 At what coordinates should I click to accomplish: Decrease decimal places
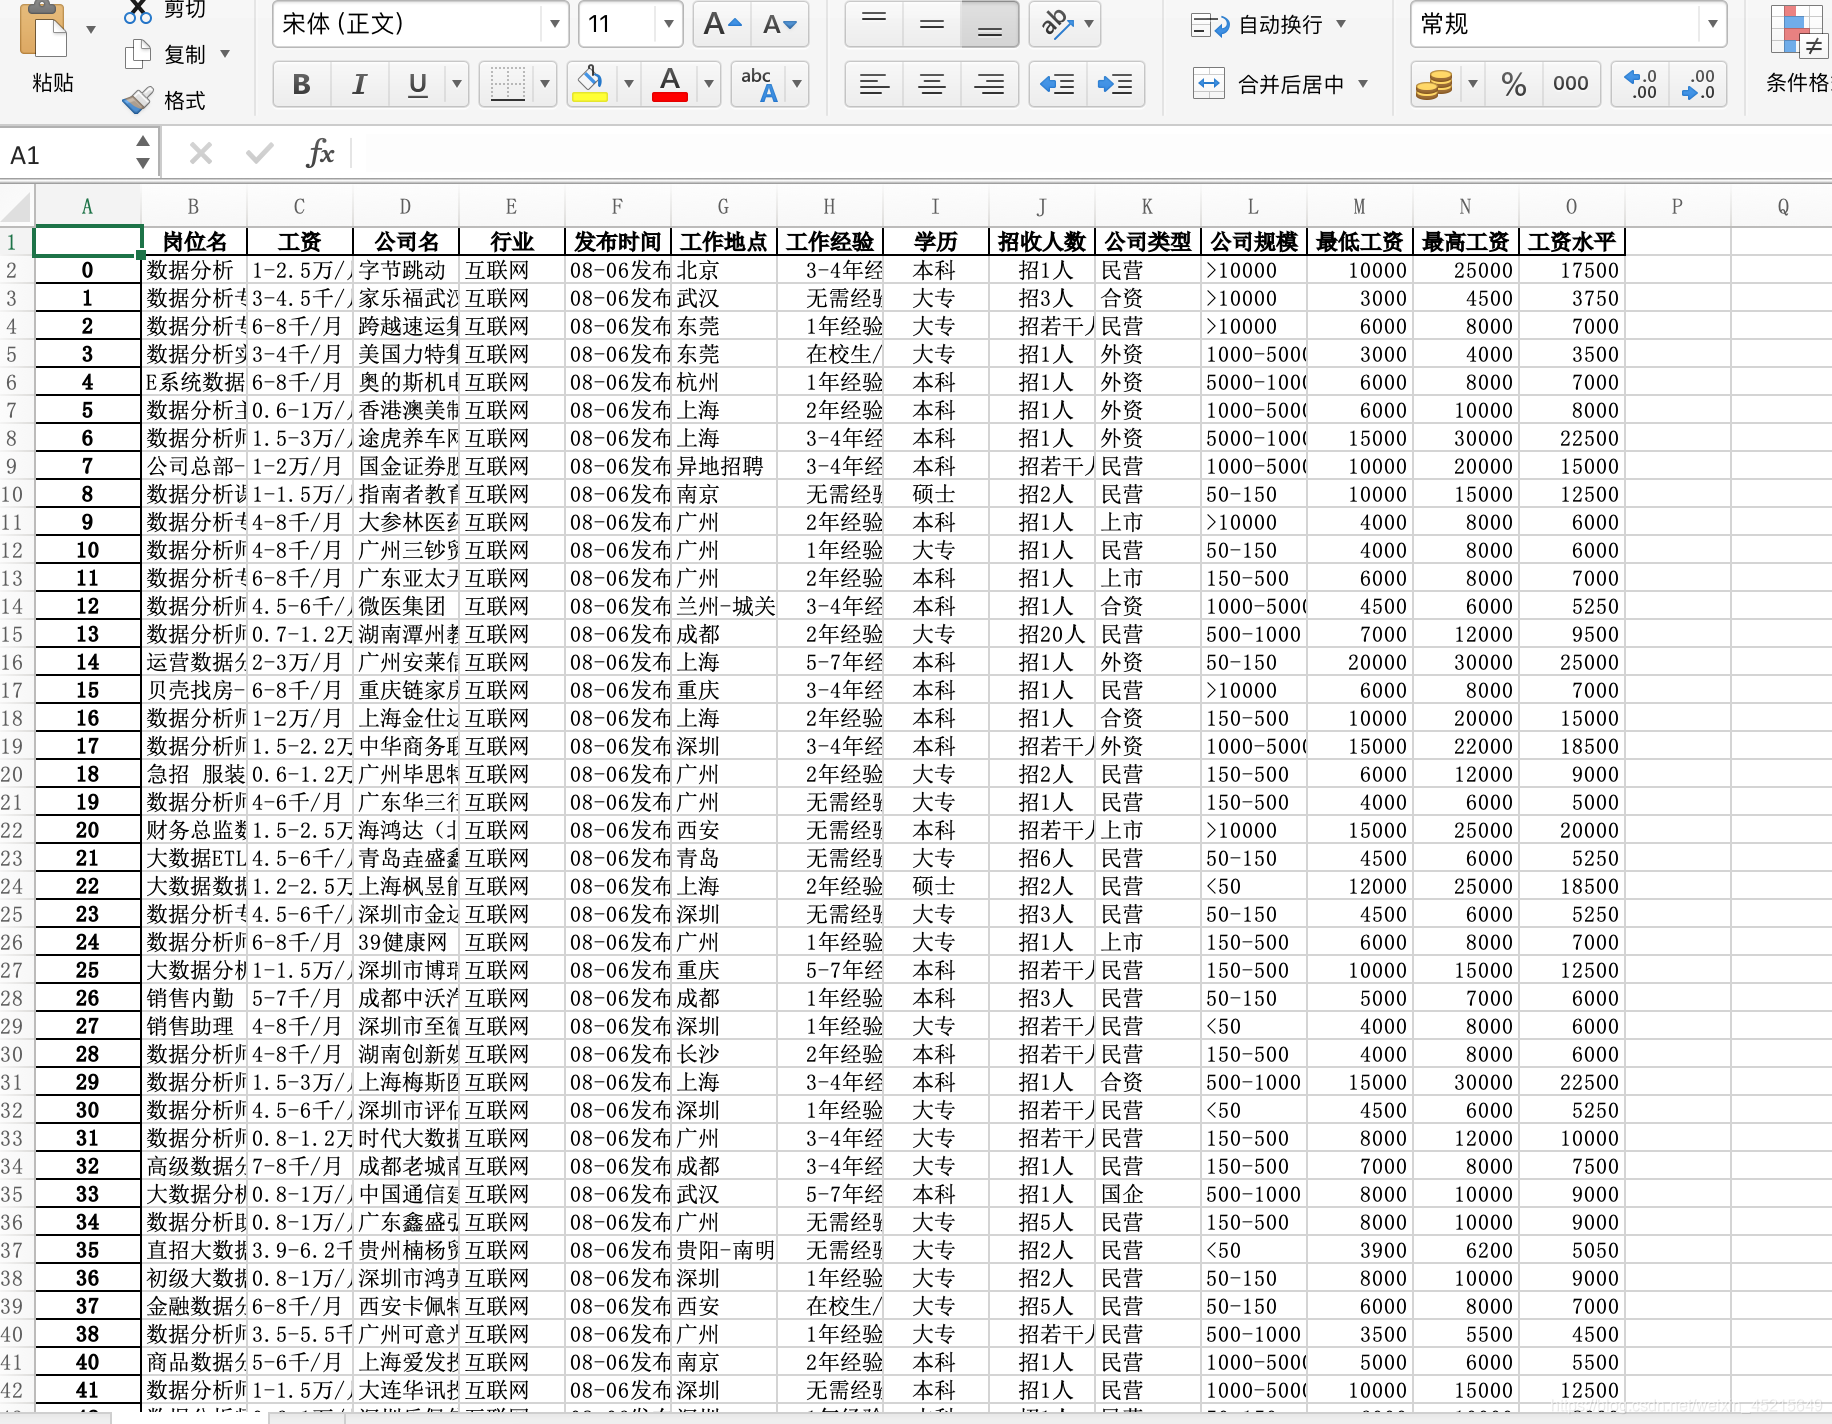pyautogui.click(x=1698, y=84)
